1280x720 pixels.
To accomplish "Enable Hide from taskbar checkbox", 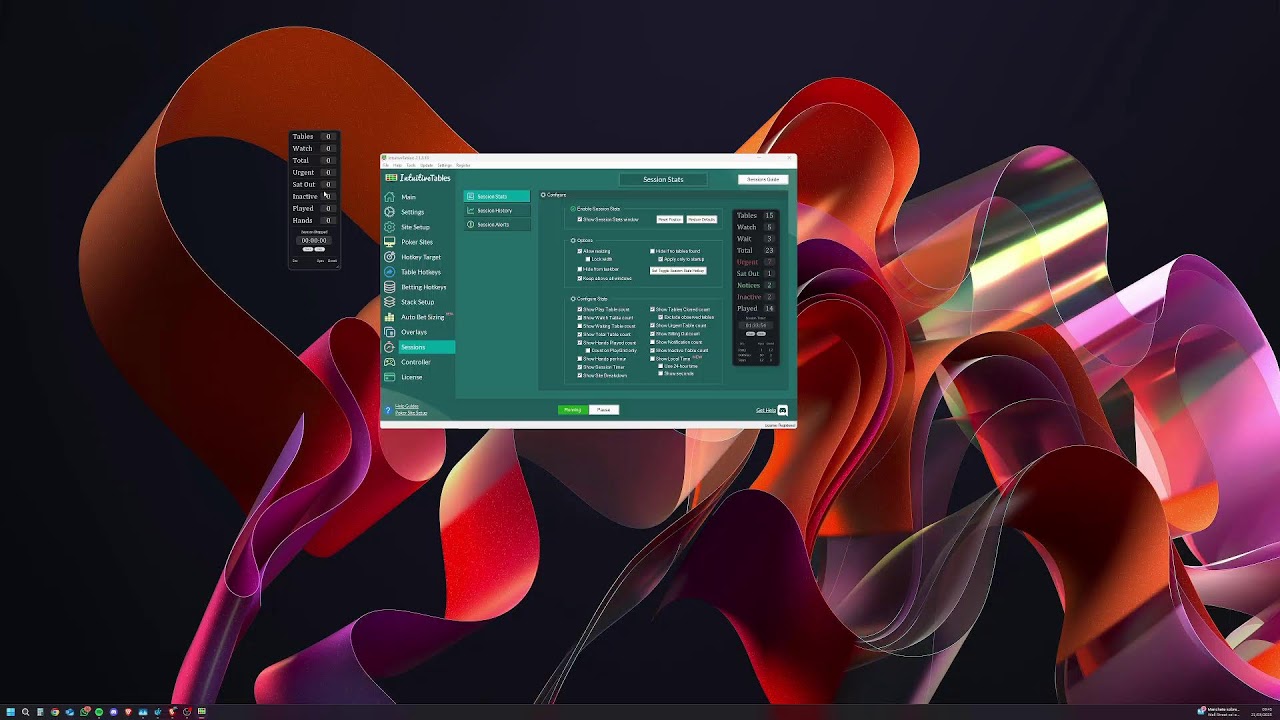I will [x=580, y=270].
